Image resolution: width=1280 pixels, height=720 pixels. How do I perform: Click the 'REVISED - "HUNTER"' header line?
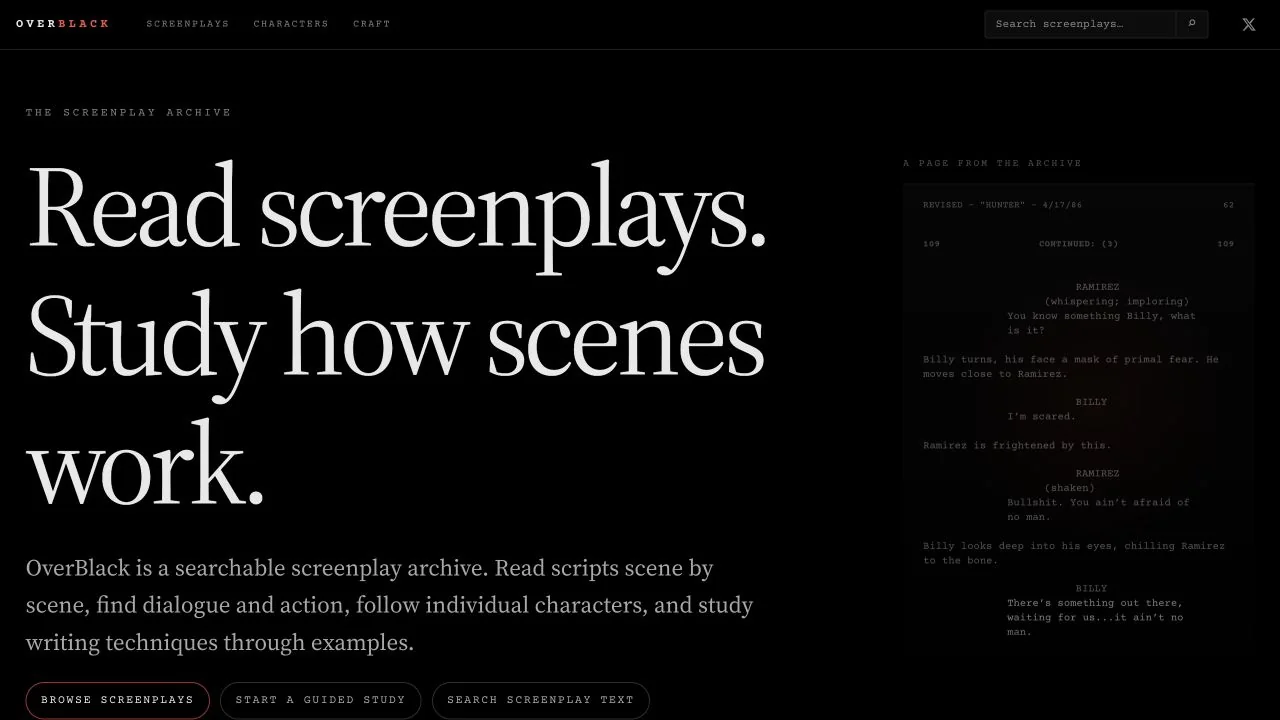pyautogui.click(x=1002, y=205)
